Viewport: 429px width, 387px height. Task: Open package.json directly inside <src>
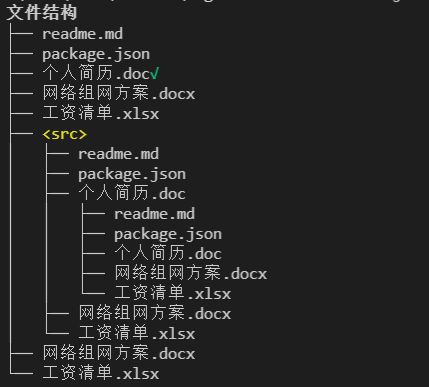pos(132,174)
